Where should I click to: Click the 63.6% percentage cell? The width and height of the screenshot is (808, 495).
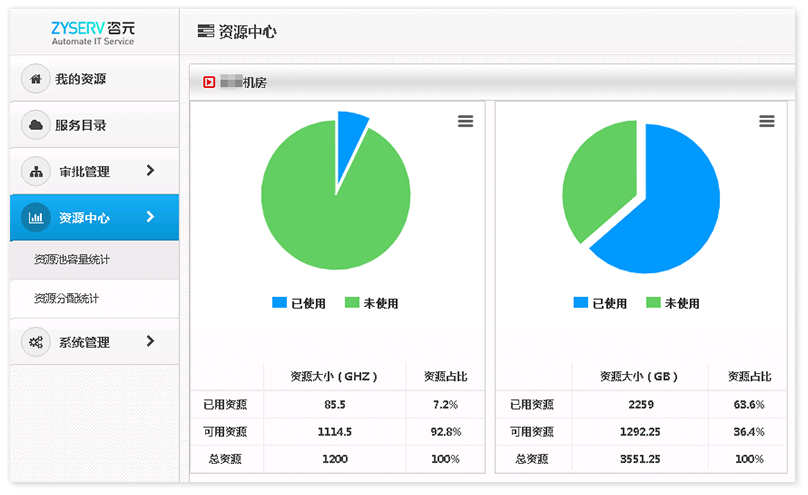point(749,404)
